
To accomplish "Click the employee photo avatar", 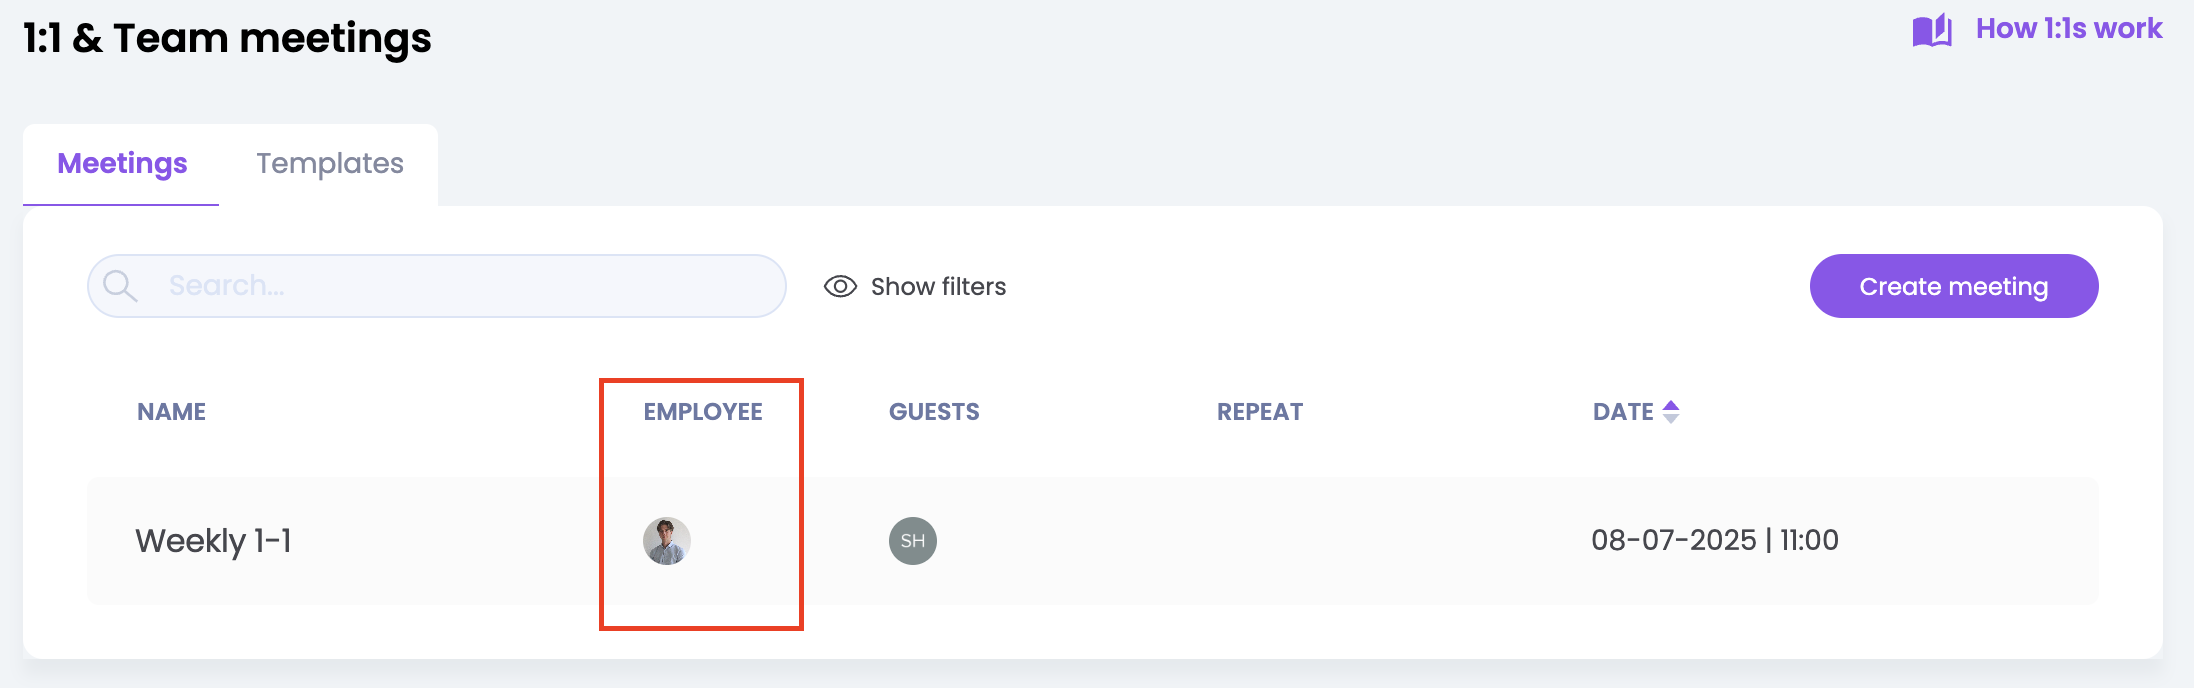I will [x=667, y=541].
